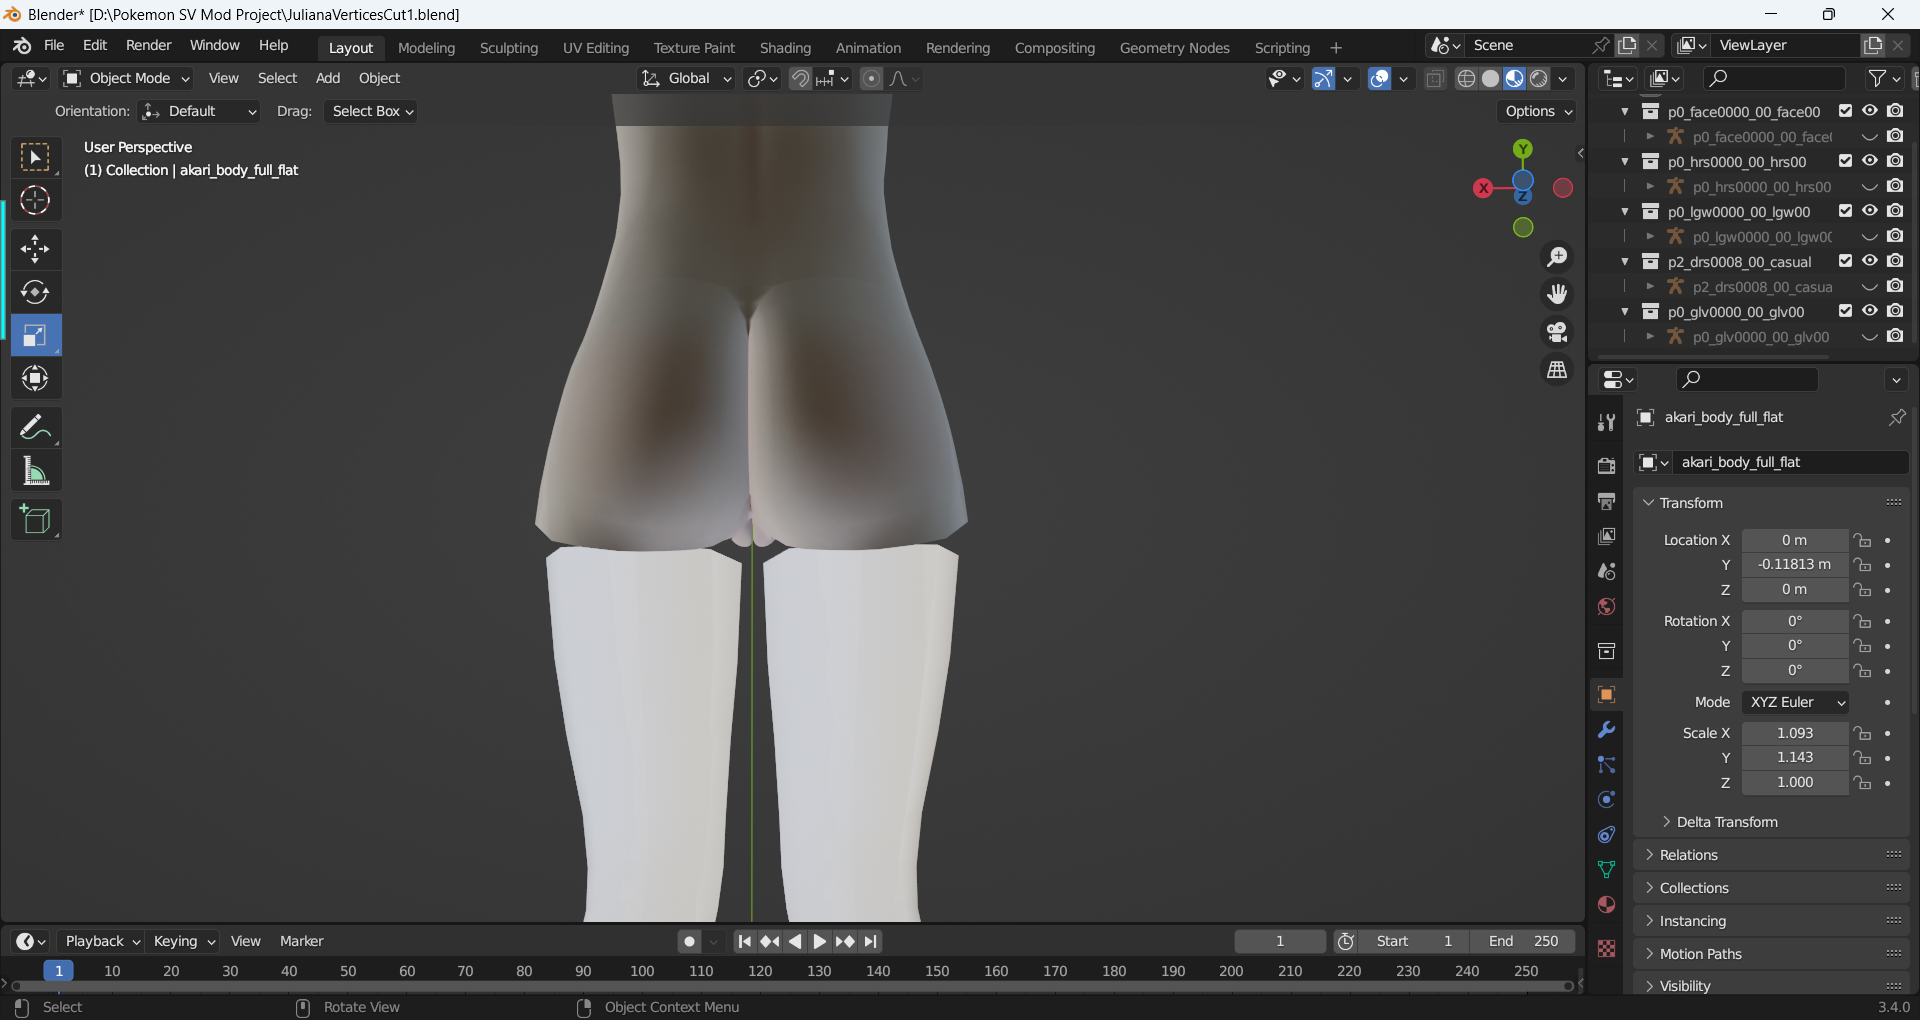This screenshot has width=1920, height=1020.
Task: Activate the Move tool
Action: point(35,249)
